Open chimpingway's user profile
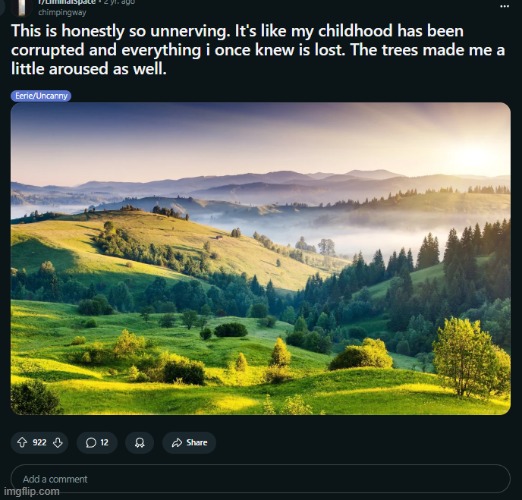This screenshot has height=500, width=522. point(62,12)
